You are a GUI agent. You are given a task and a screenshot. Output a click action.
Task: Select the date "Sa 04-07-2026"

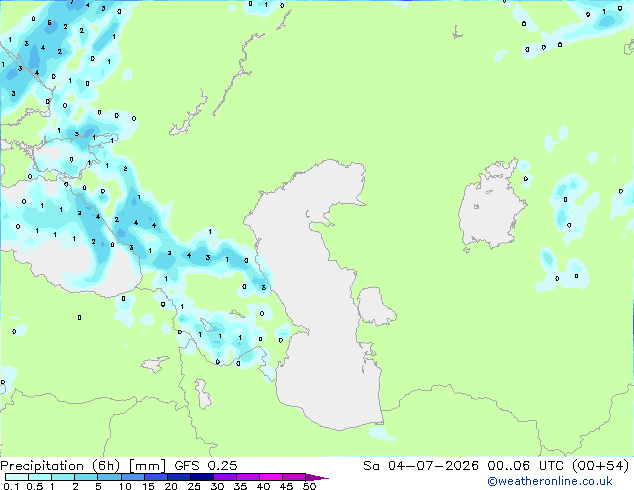421,466
